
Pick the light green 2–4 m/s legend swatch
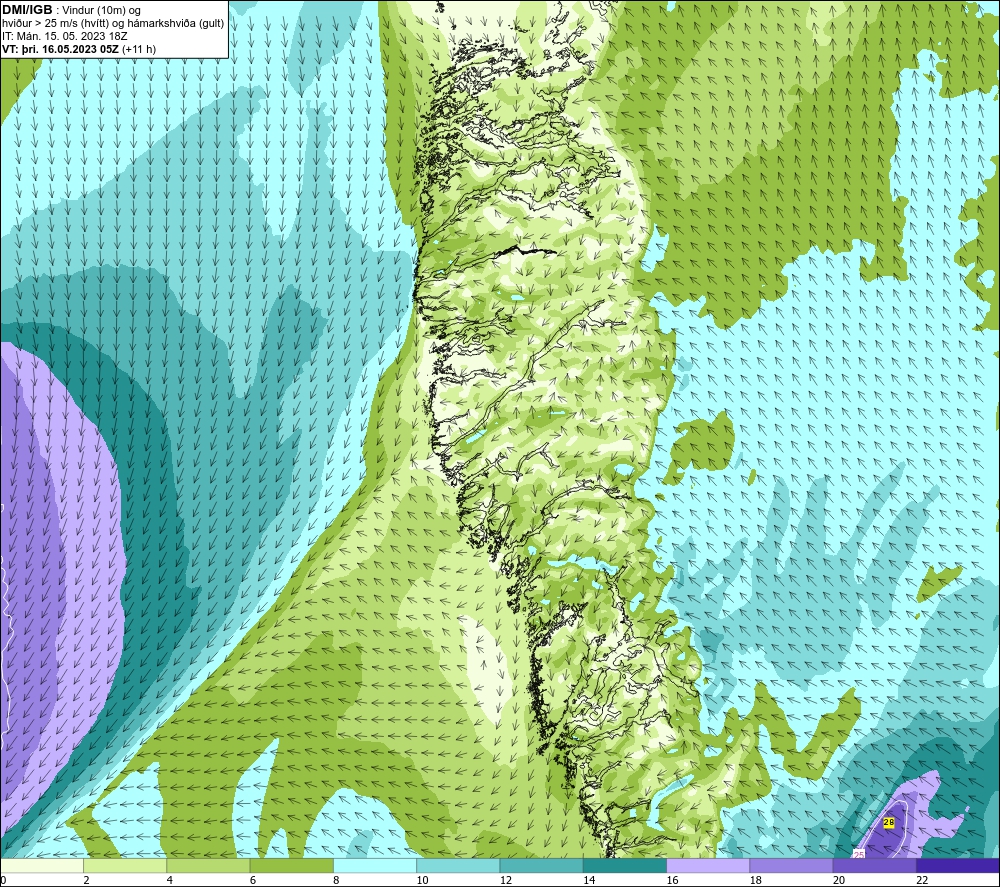tap(125, 865)
